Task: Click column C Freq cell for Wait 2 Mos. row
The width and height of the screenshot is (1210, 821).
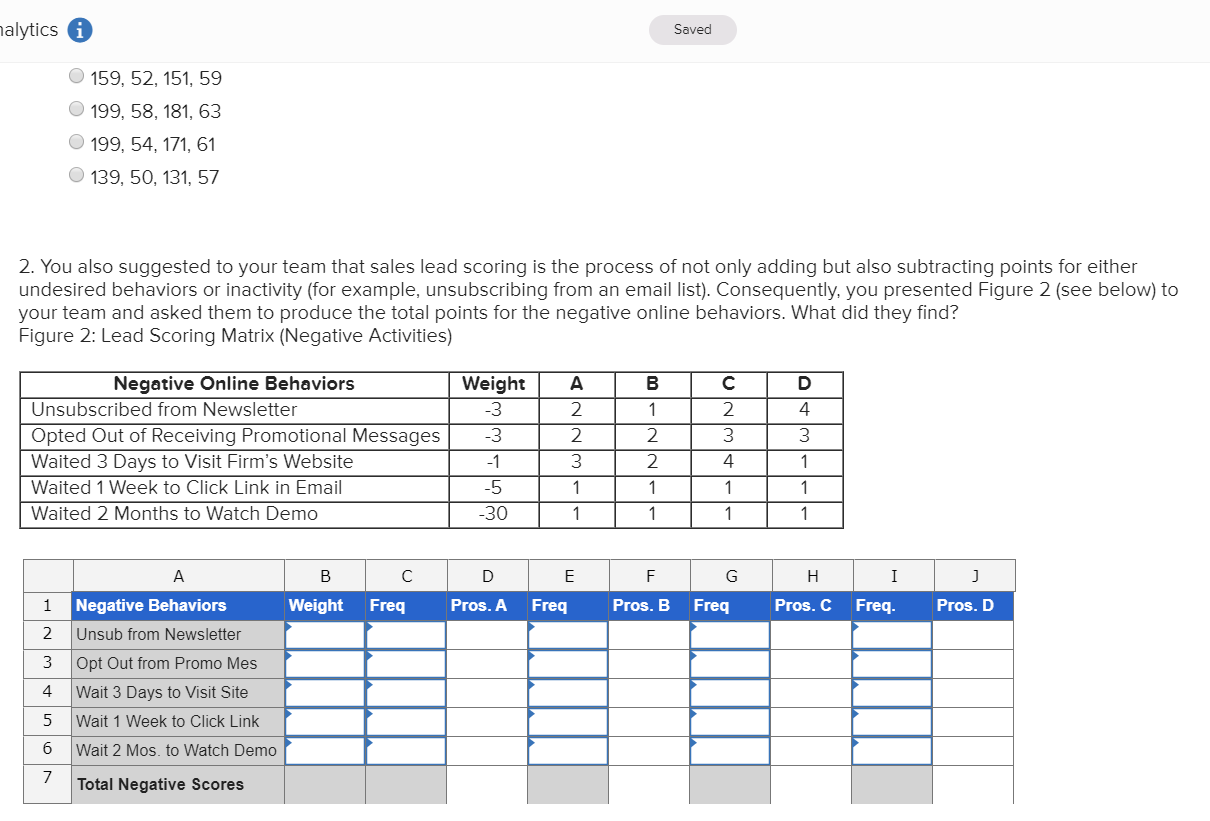Action: click(406, 751)
